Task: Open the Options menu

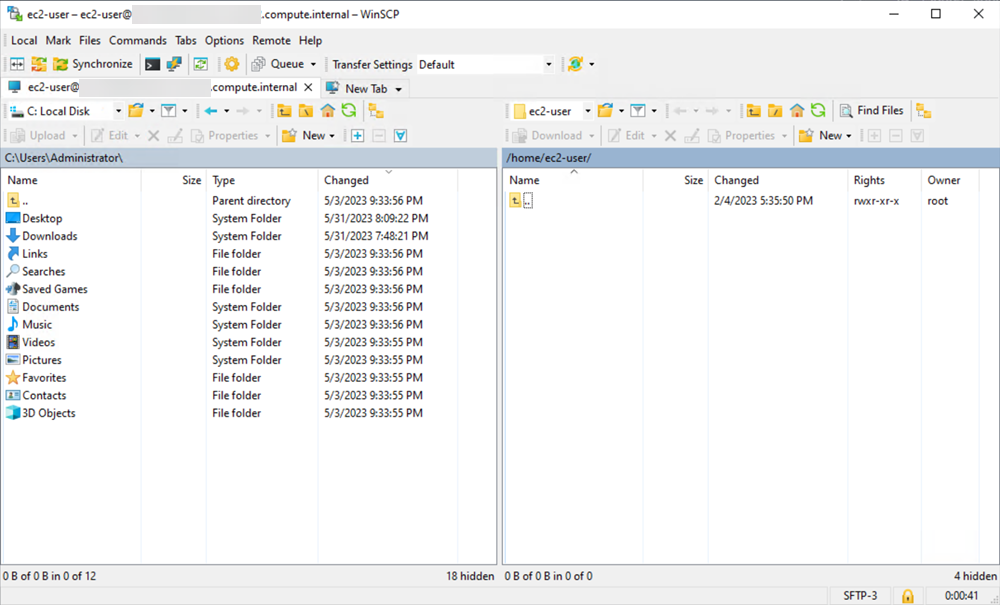Action: click(224, 40)
